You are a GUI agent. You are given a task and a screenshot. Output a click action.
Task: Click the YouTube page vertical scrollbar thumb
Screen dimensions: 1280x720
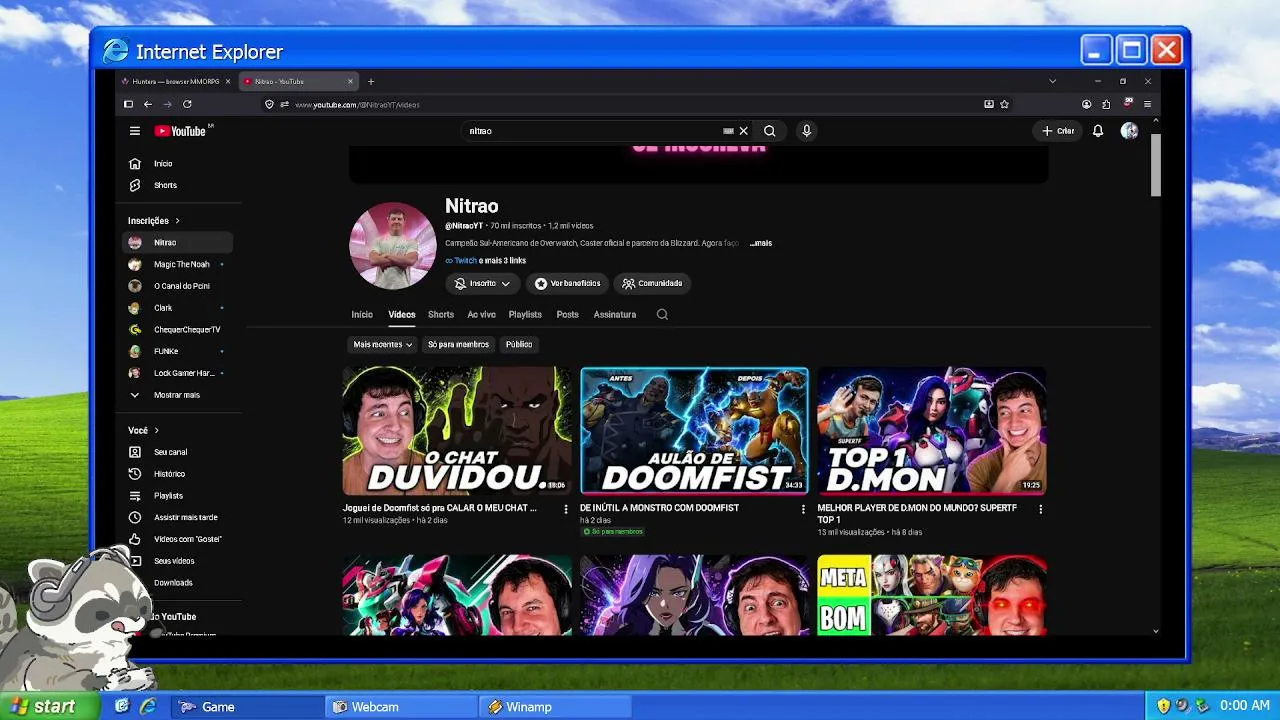click(1156, 165)
